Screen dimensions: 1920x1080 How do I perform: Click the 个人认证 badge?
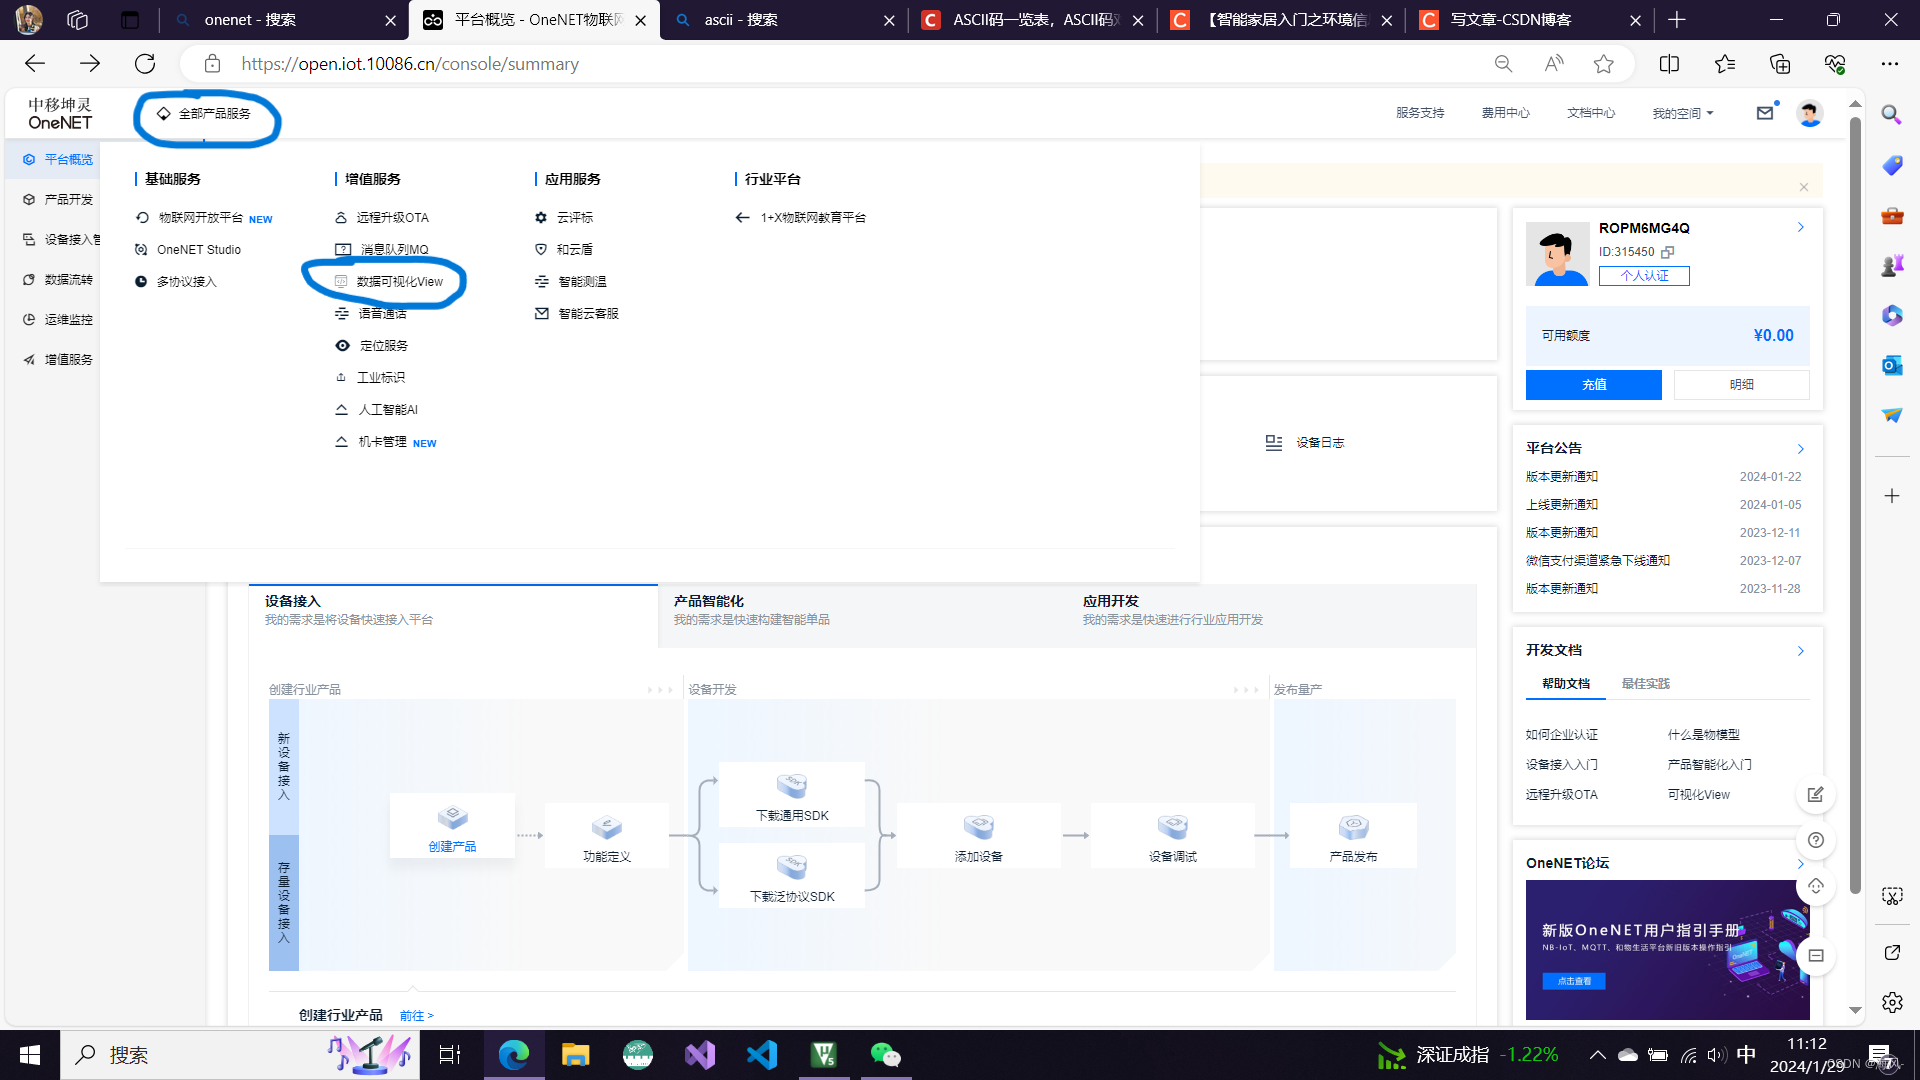click(x=1644, y=276)
